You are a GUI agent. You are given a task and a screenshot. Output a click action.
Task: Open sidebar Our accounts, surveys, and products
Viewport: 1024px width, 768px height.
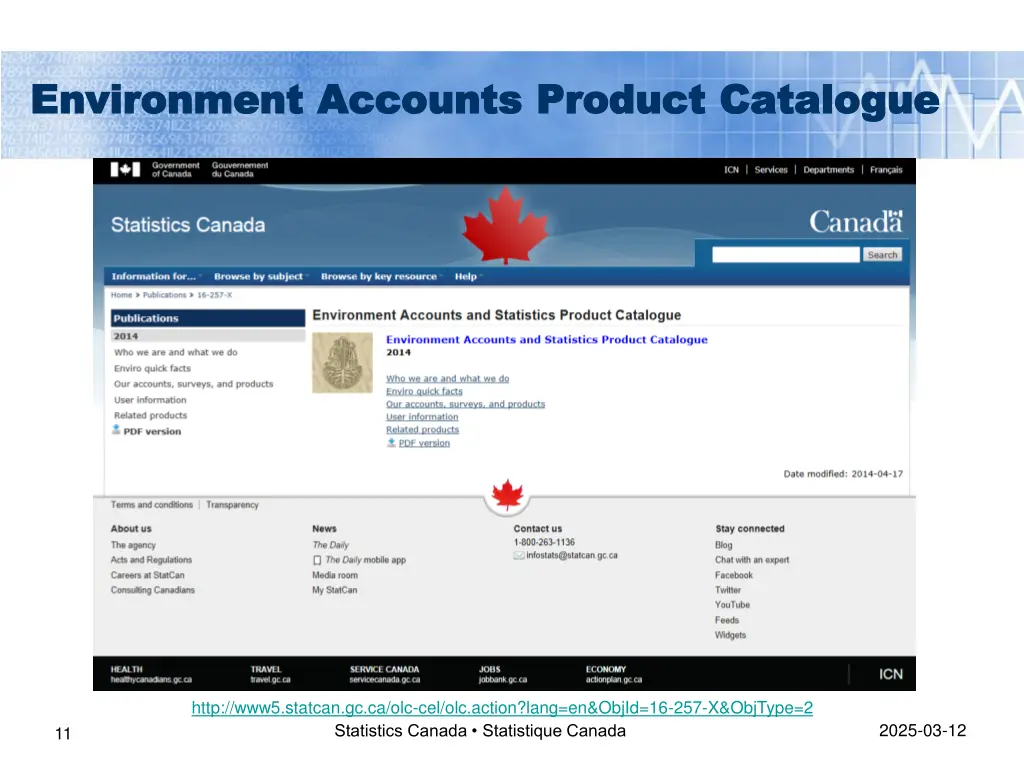pyautogui.click(x=193, y=384)
